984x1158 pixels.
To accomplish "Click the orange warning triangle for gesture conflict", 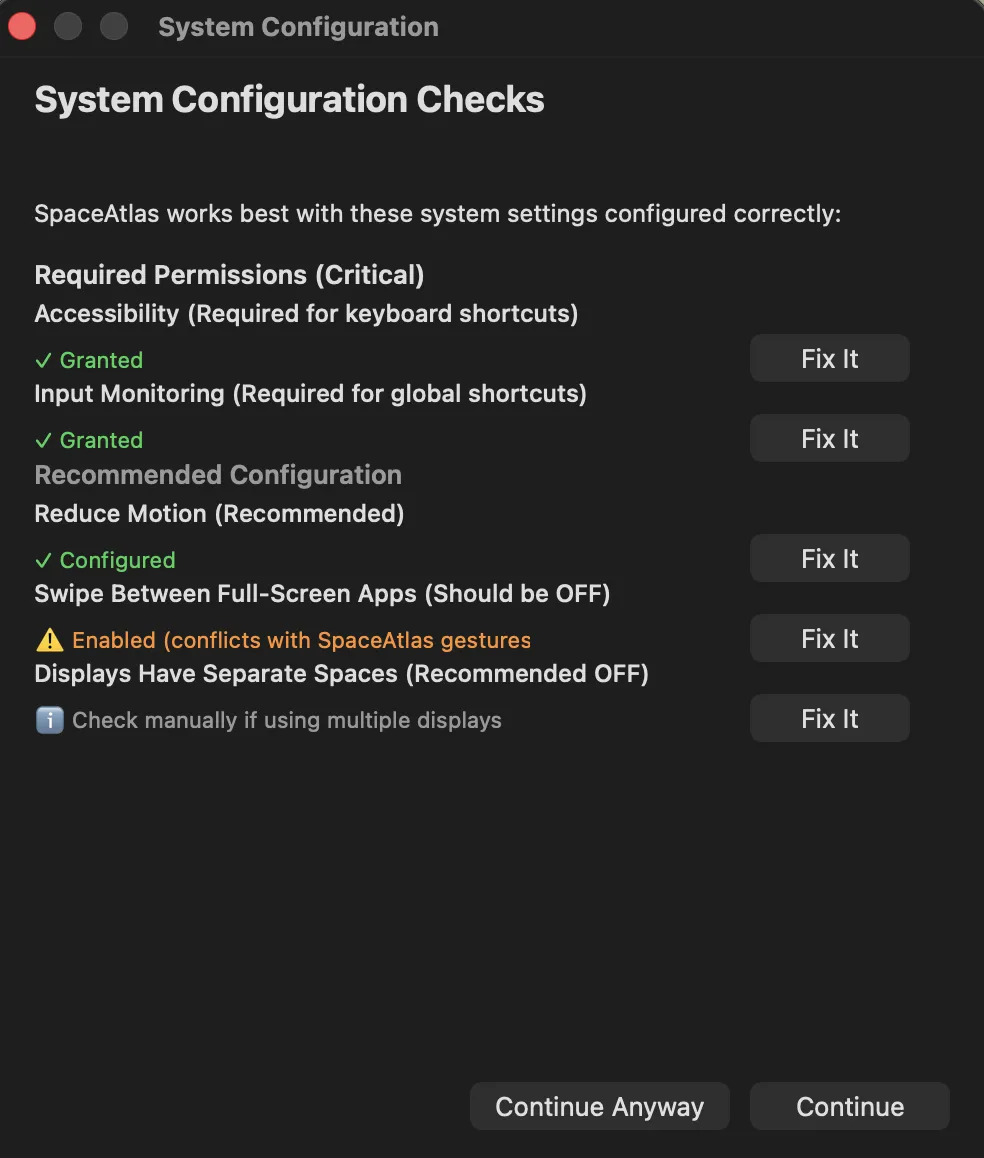I will 46,640.
